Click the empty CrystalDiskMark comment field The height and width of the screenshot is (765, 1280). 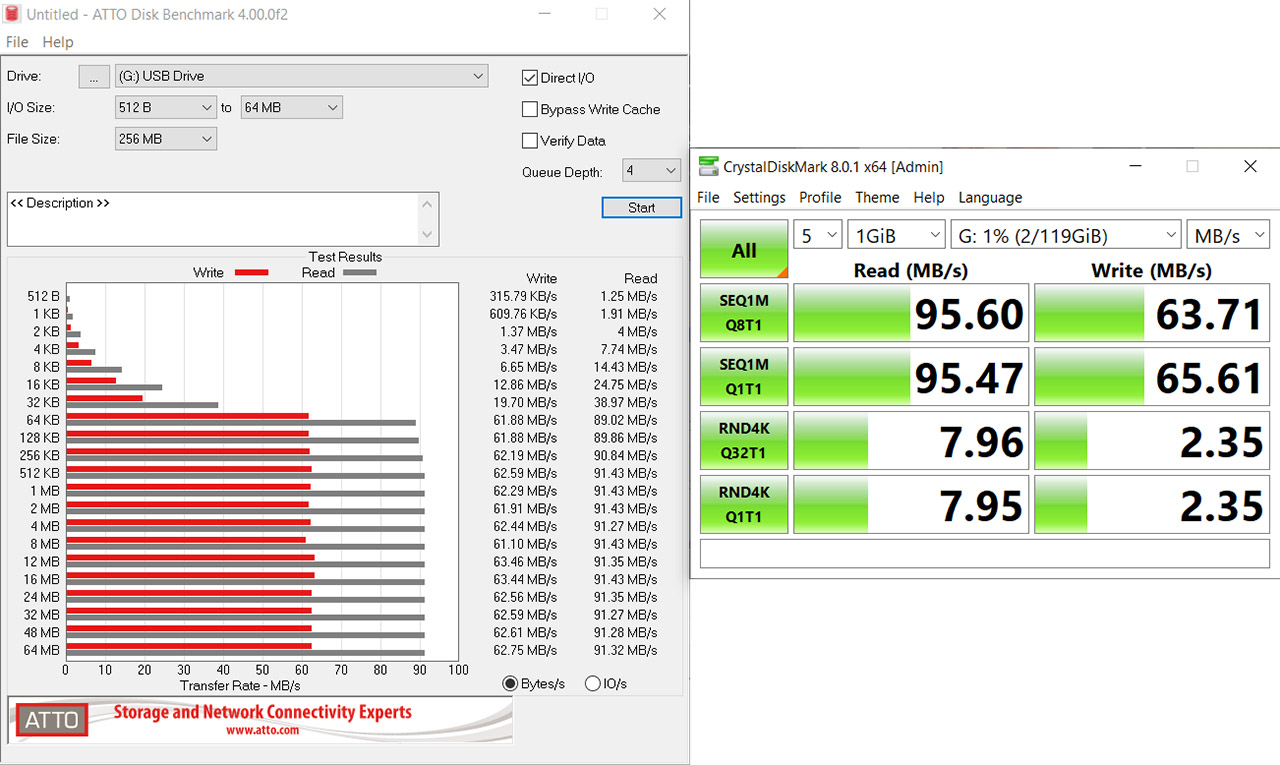[985, 554]
